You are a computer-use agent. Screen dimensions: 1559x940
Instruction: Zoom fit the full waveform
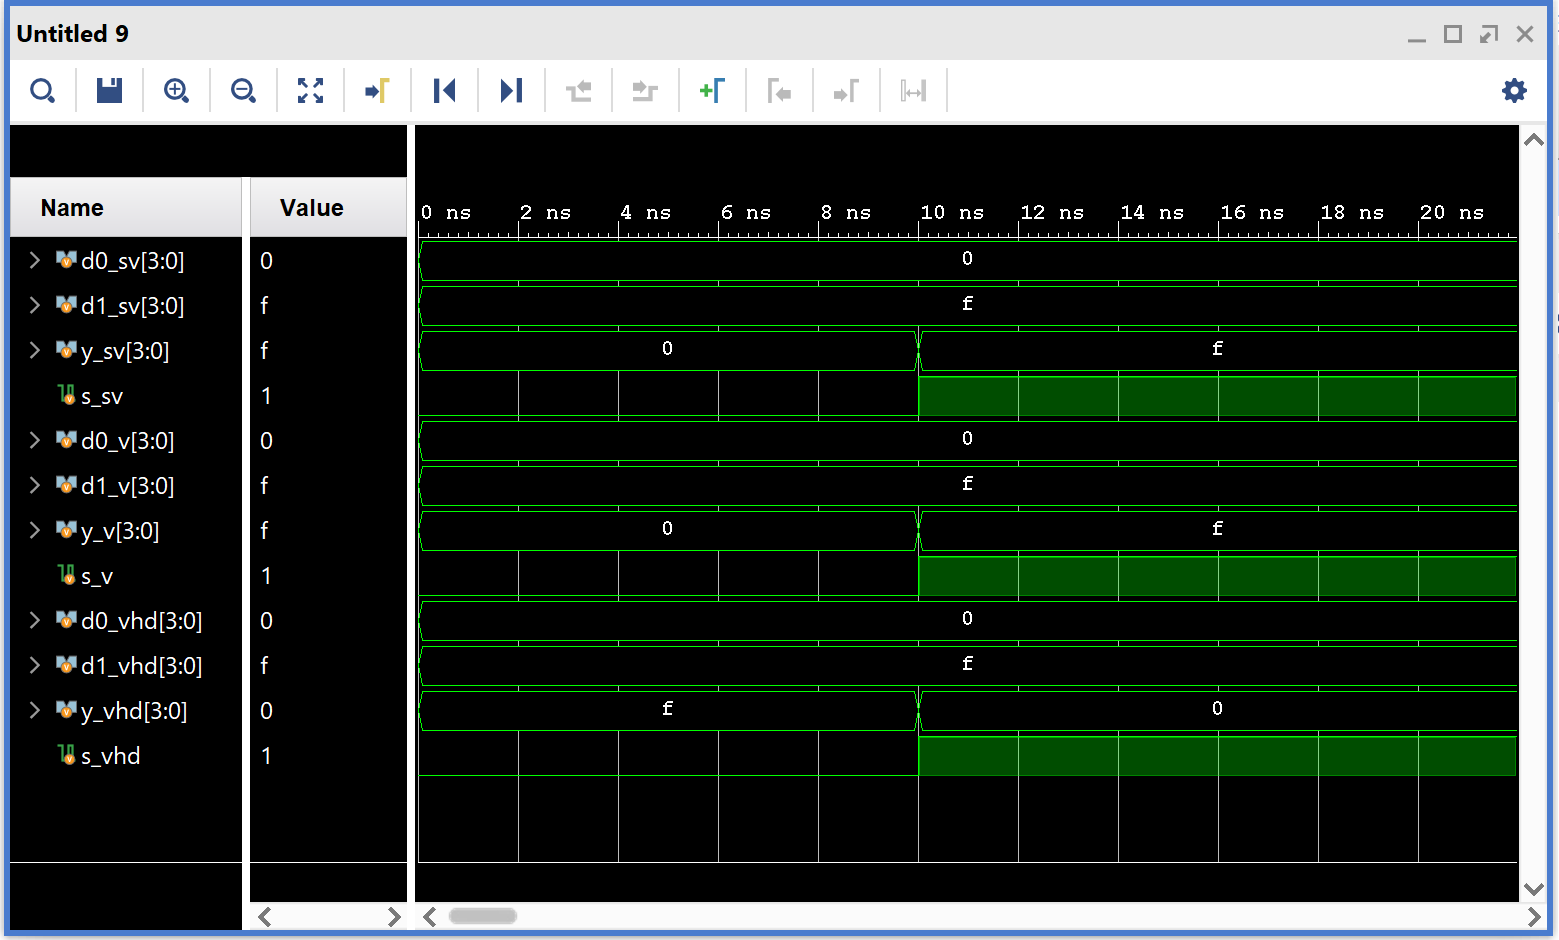click(x=310, y=91)
